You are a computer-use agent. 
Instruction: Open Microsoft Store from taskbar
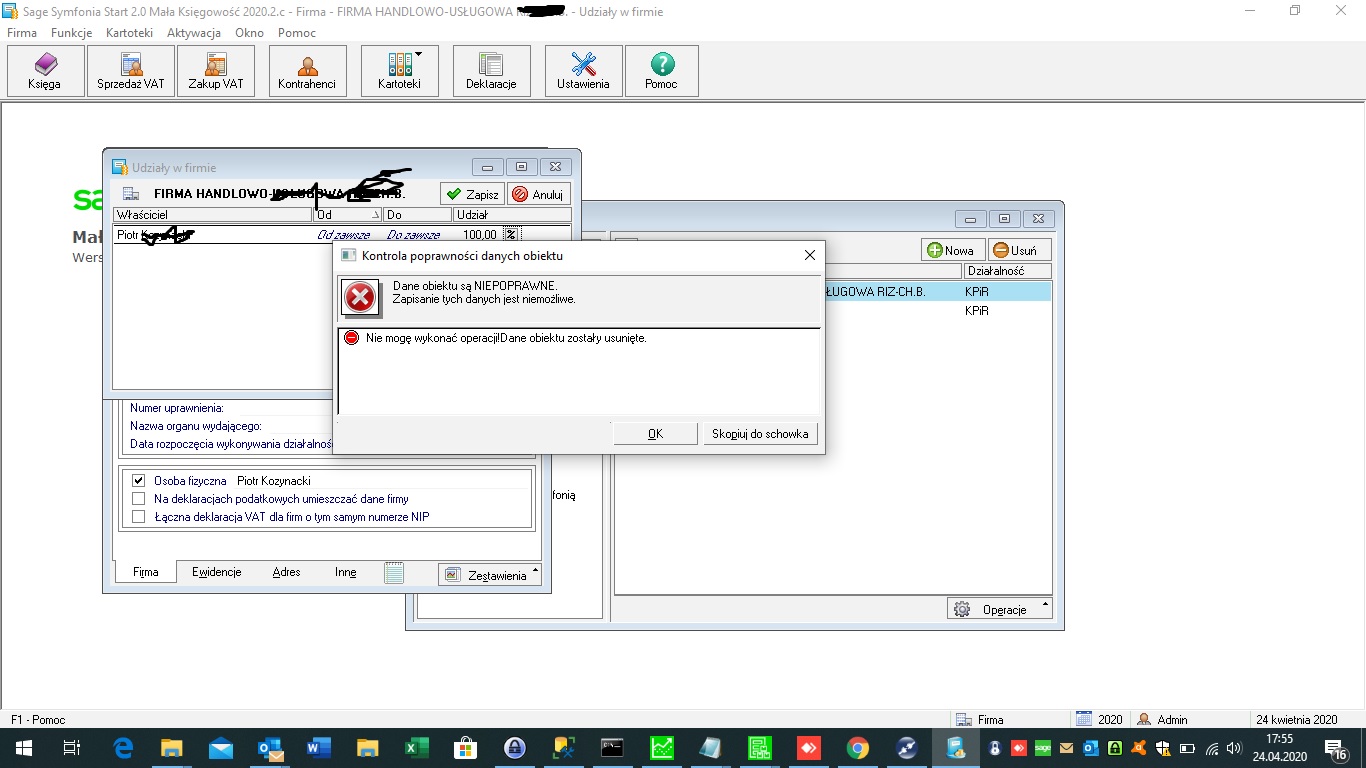pyautogui.click(x=465, y=748)
